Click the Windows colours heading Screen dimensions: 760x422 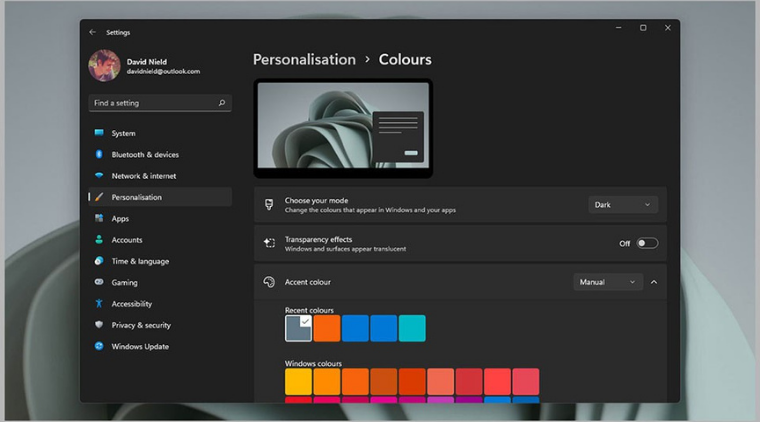point(313,363)
